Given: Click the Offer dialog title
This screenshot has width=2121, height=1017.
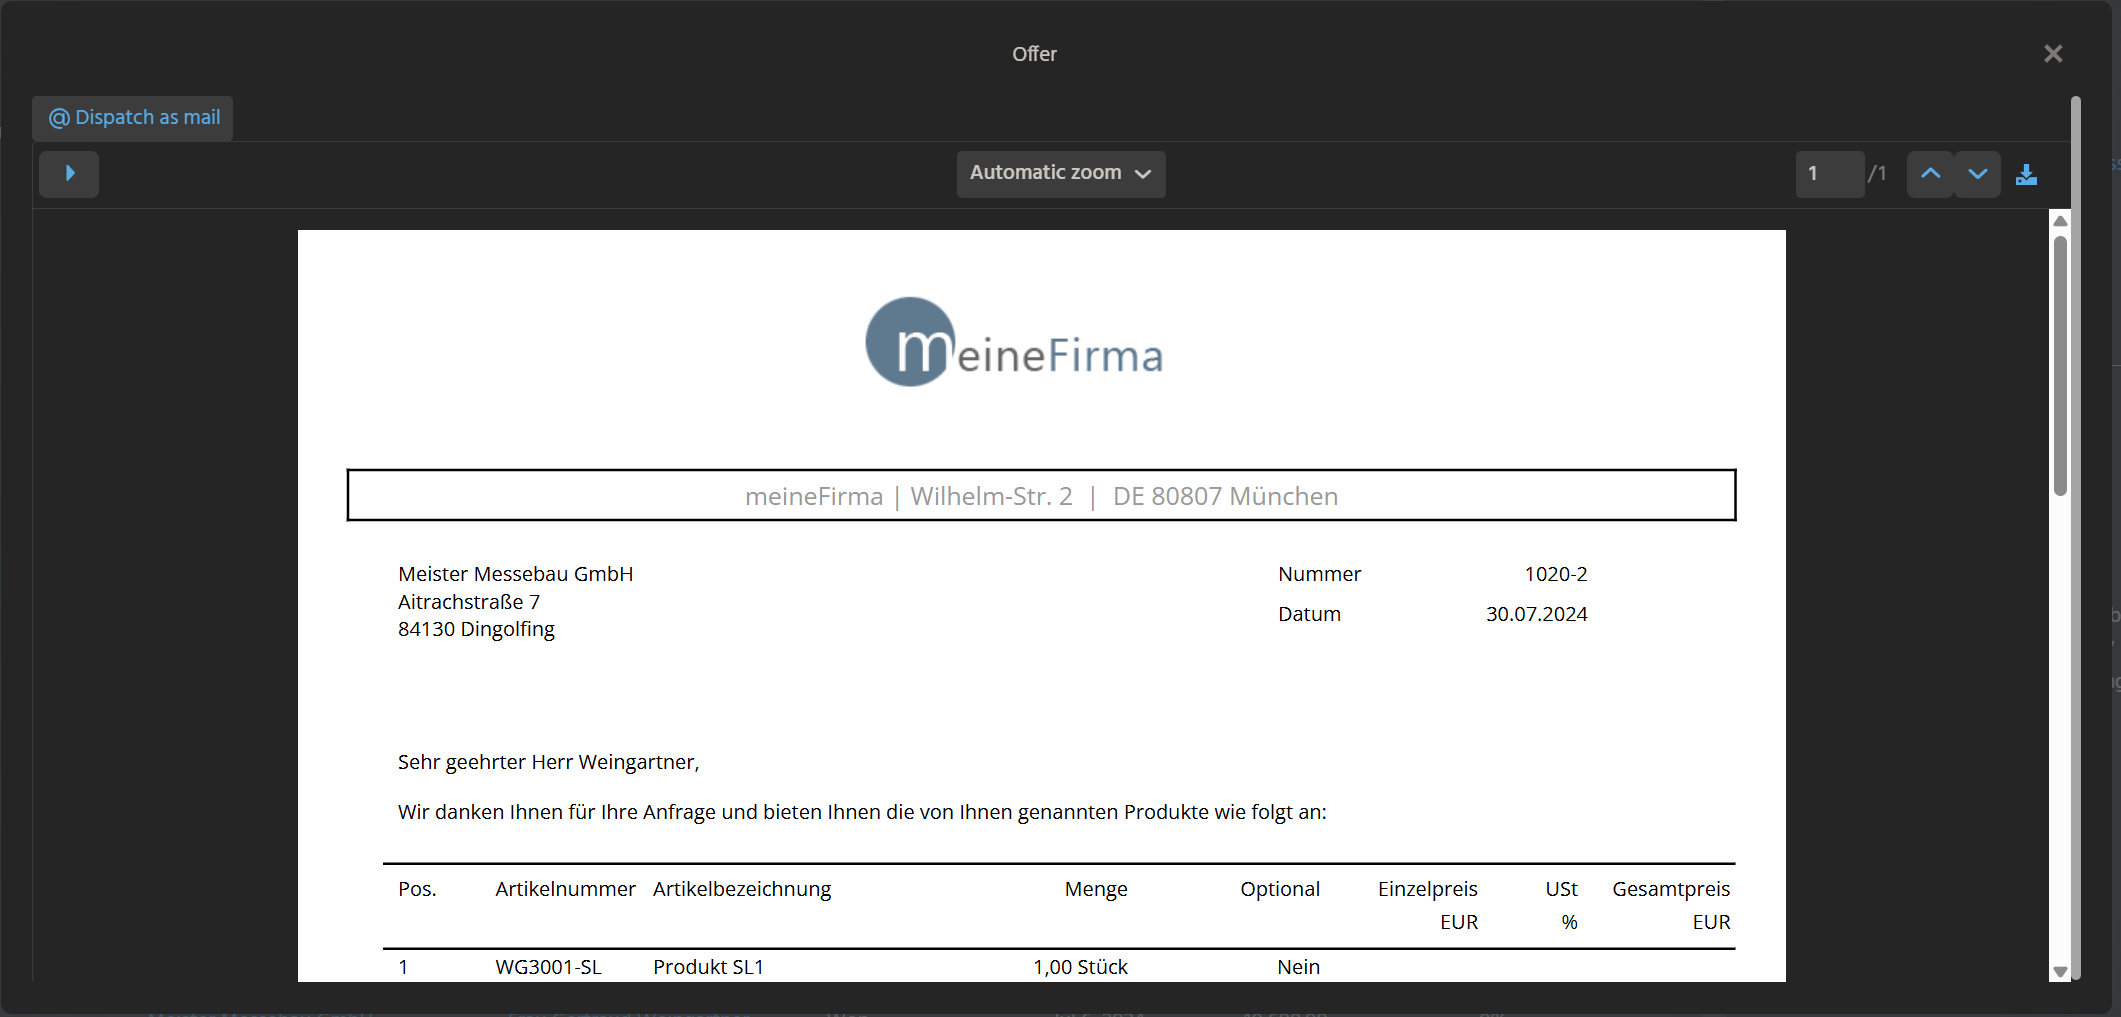Looking at the screenshot, I should pyautogui.click(x=1034, y=54).
